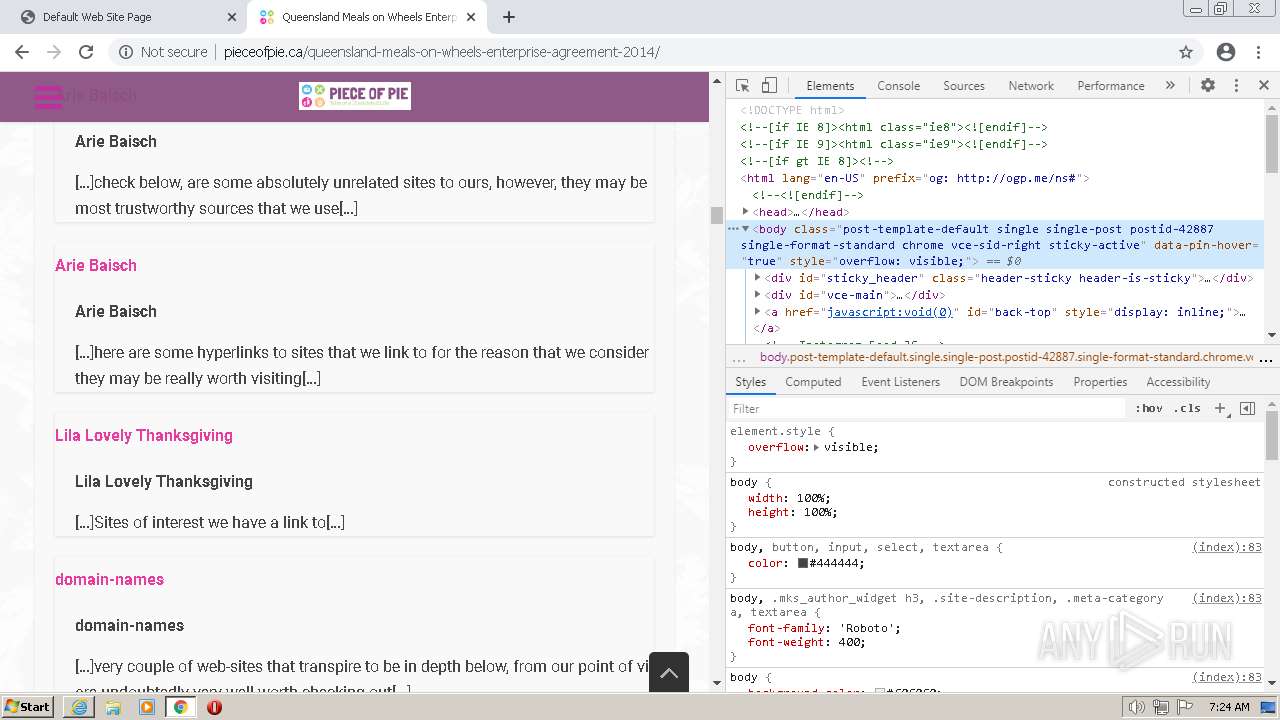Image resolution: width=1280 pixels, height=720 pixels.
Task: Expand the head element node
Action: [746, 212]
